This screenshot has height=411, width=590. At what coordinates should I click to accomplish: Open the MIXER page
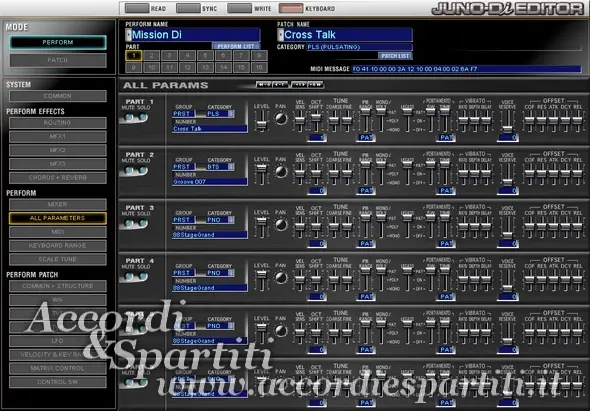(x=58, y=204)
